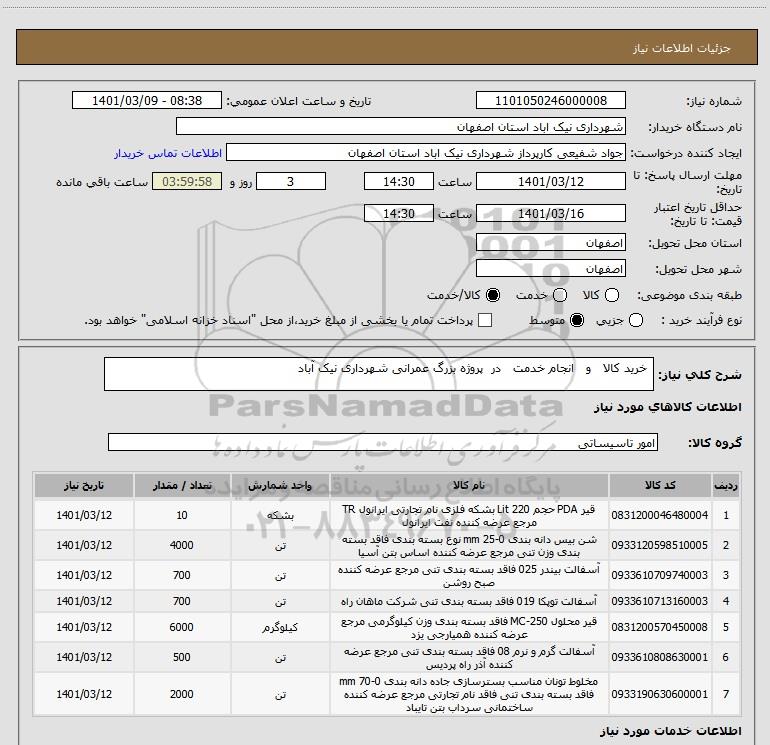Click the delivery province field اصفهان

coord(550,243)
